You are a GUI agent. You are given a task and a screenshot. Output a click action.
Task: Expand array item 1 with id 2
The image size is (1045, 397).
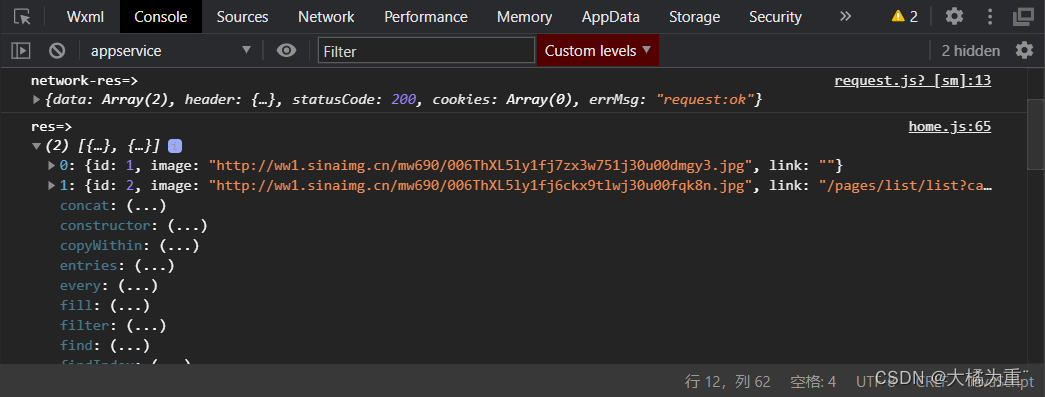(x=51, y=185)
